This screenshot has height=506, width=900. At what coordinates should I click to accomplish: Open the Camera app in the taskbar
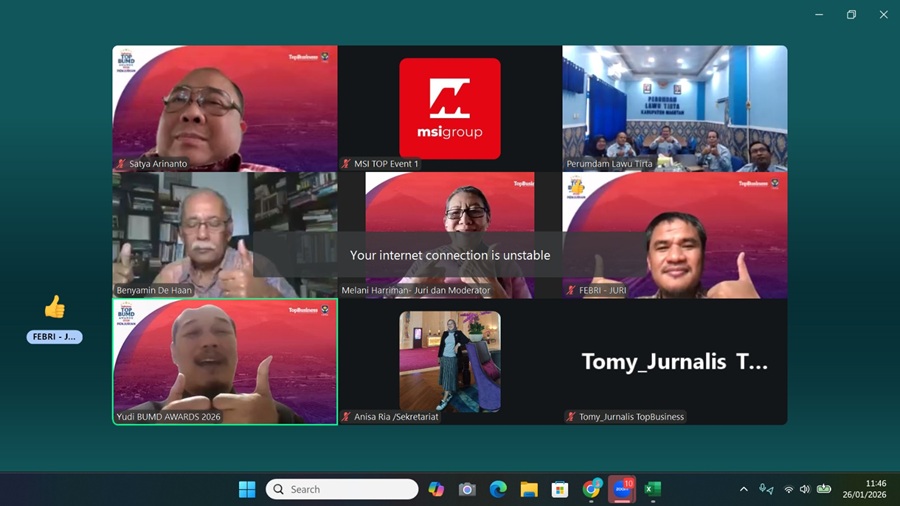coord(467,489)
